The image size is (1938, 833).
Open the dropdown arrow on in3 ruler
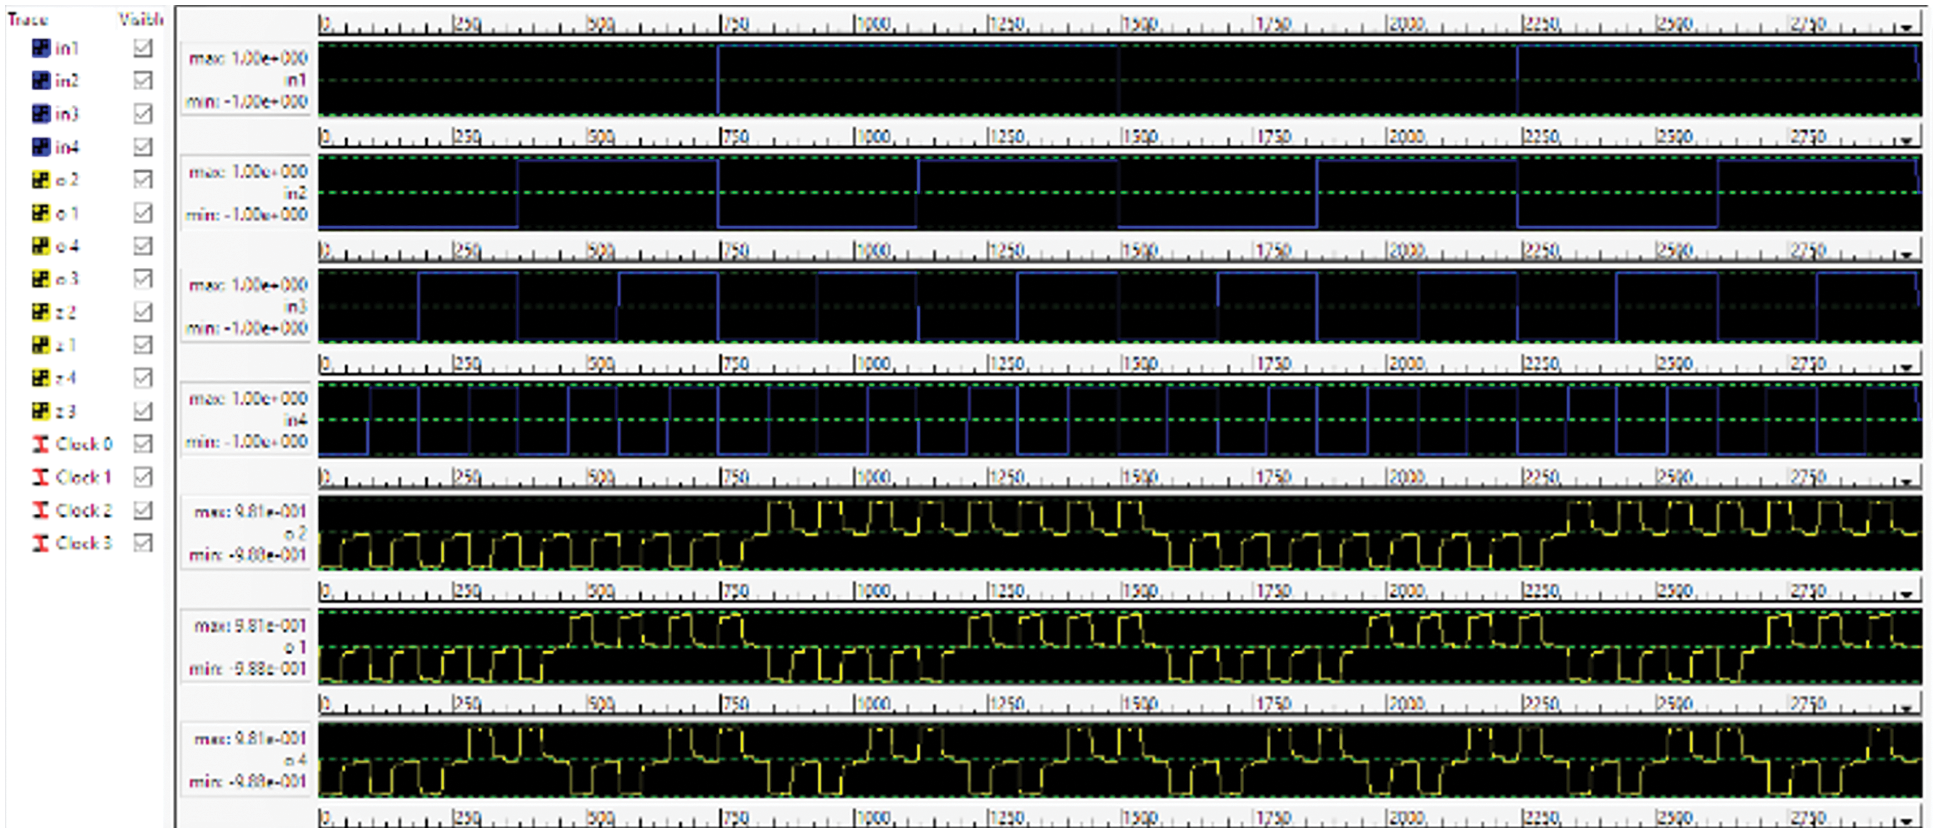[1907, 254]
